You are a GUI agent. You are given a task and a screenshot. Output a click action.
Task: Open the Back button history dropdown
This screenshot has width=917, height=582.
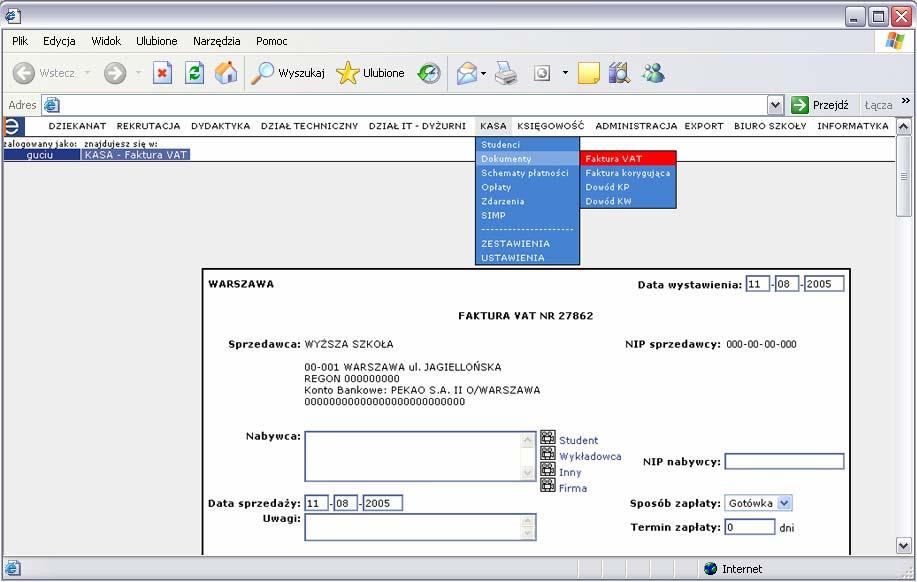(x=87, y=73)
